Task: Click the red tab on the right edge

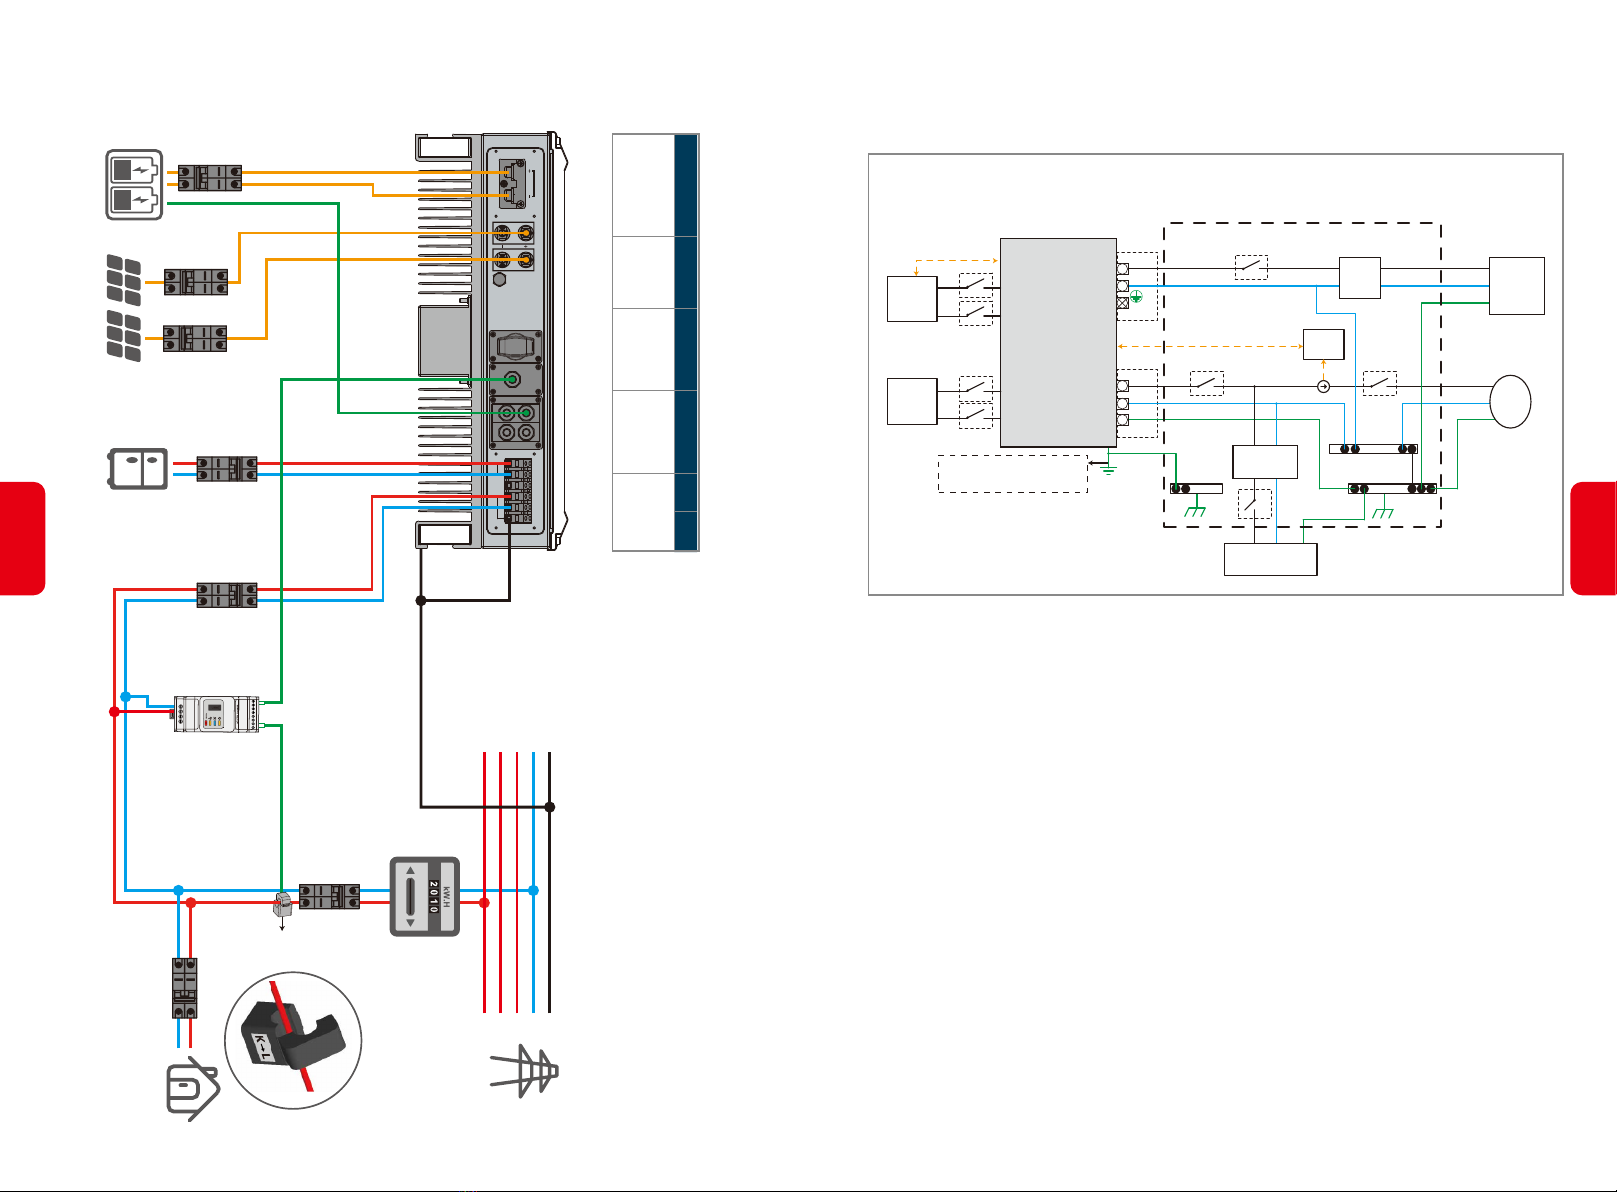Action: [x=1594, y=538]
